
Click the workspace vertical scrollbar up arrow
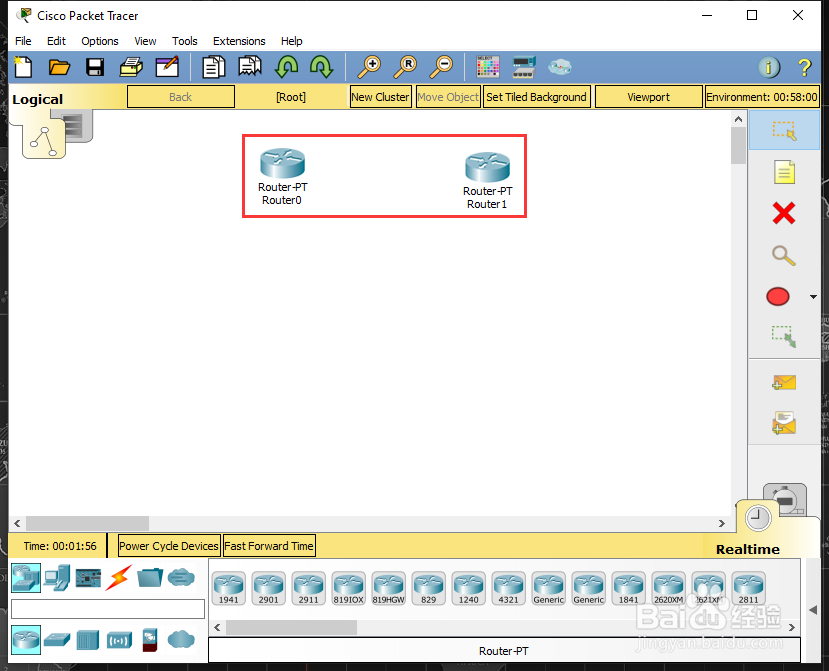click(x=739, y=119)
